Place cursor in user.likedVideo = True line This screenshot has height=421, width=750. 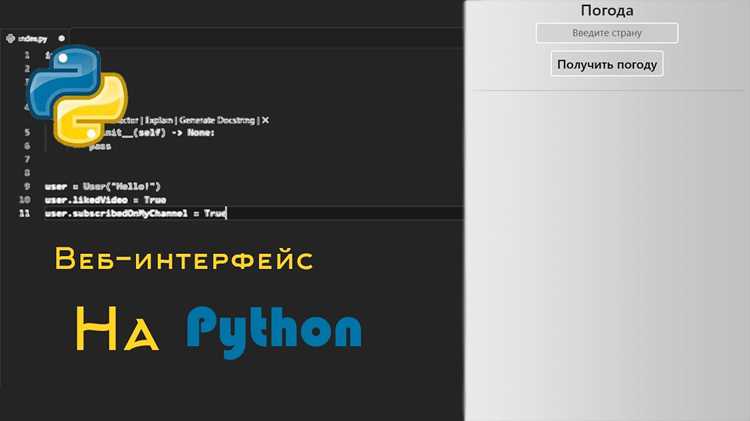[106, 200]
